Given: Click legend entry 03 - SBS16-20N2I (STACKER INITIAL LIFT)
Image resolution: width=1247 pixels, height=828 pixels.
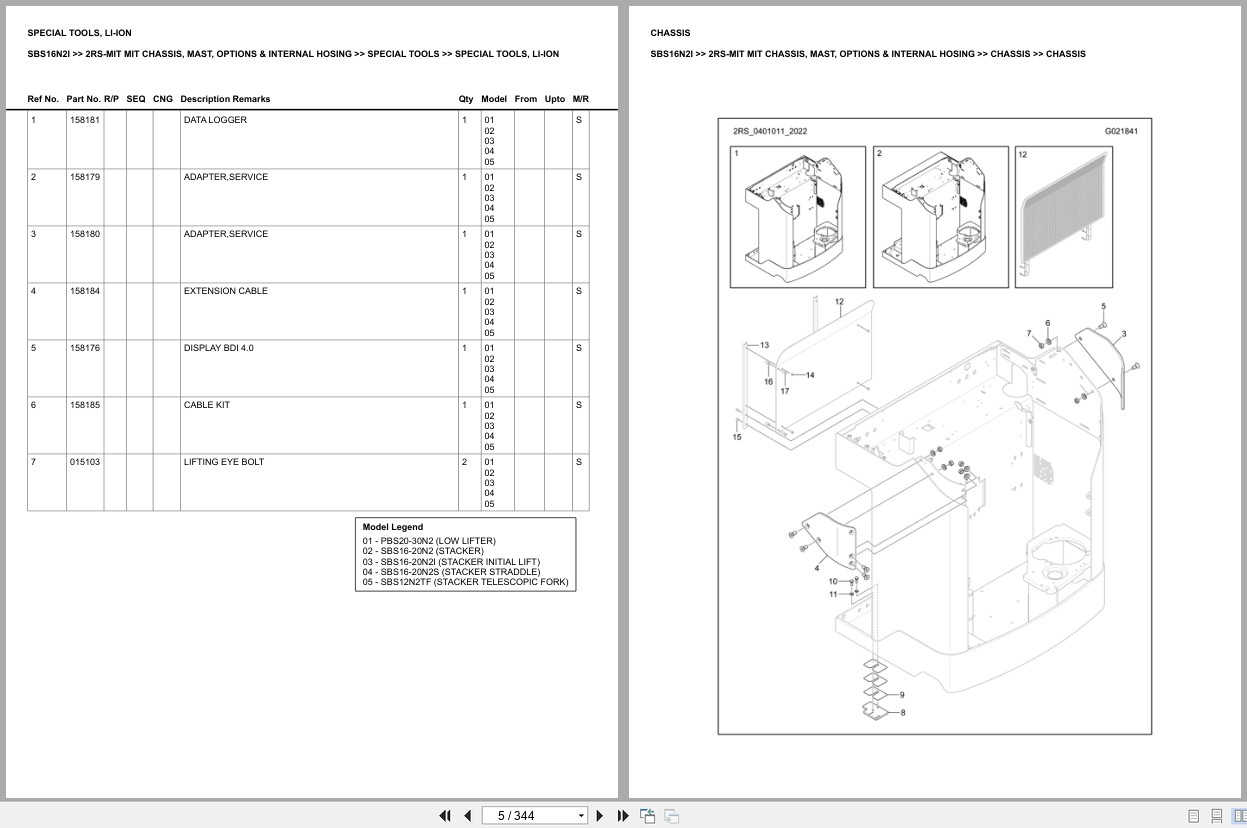Looking at the screenshot, I should 451,562.
